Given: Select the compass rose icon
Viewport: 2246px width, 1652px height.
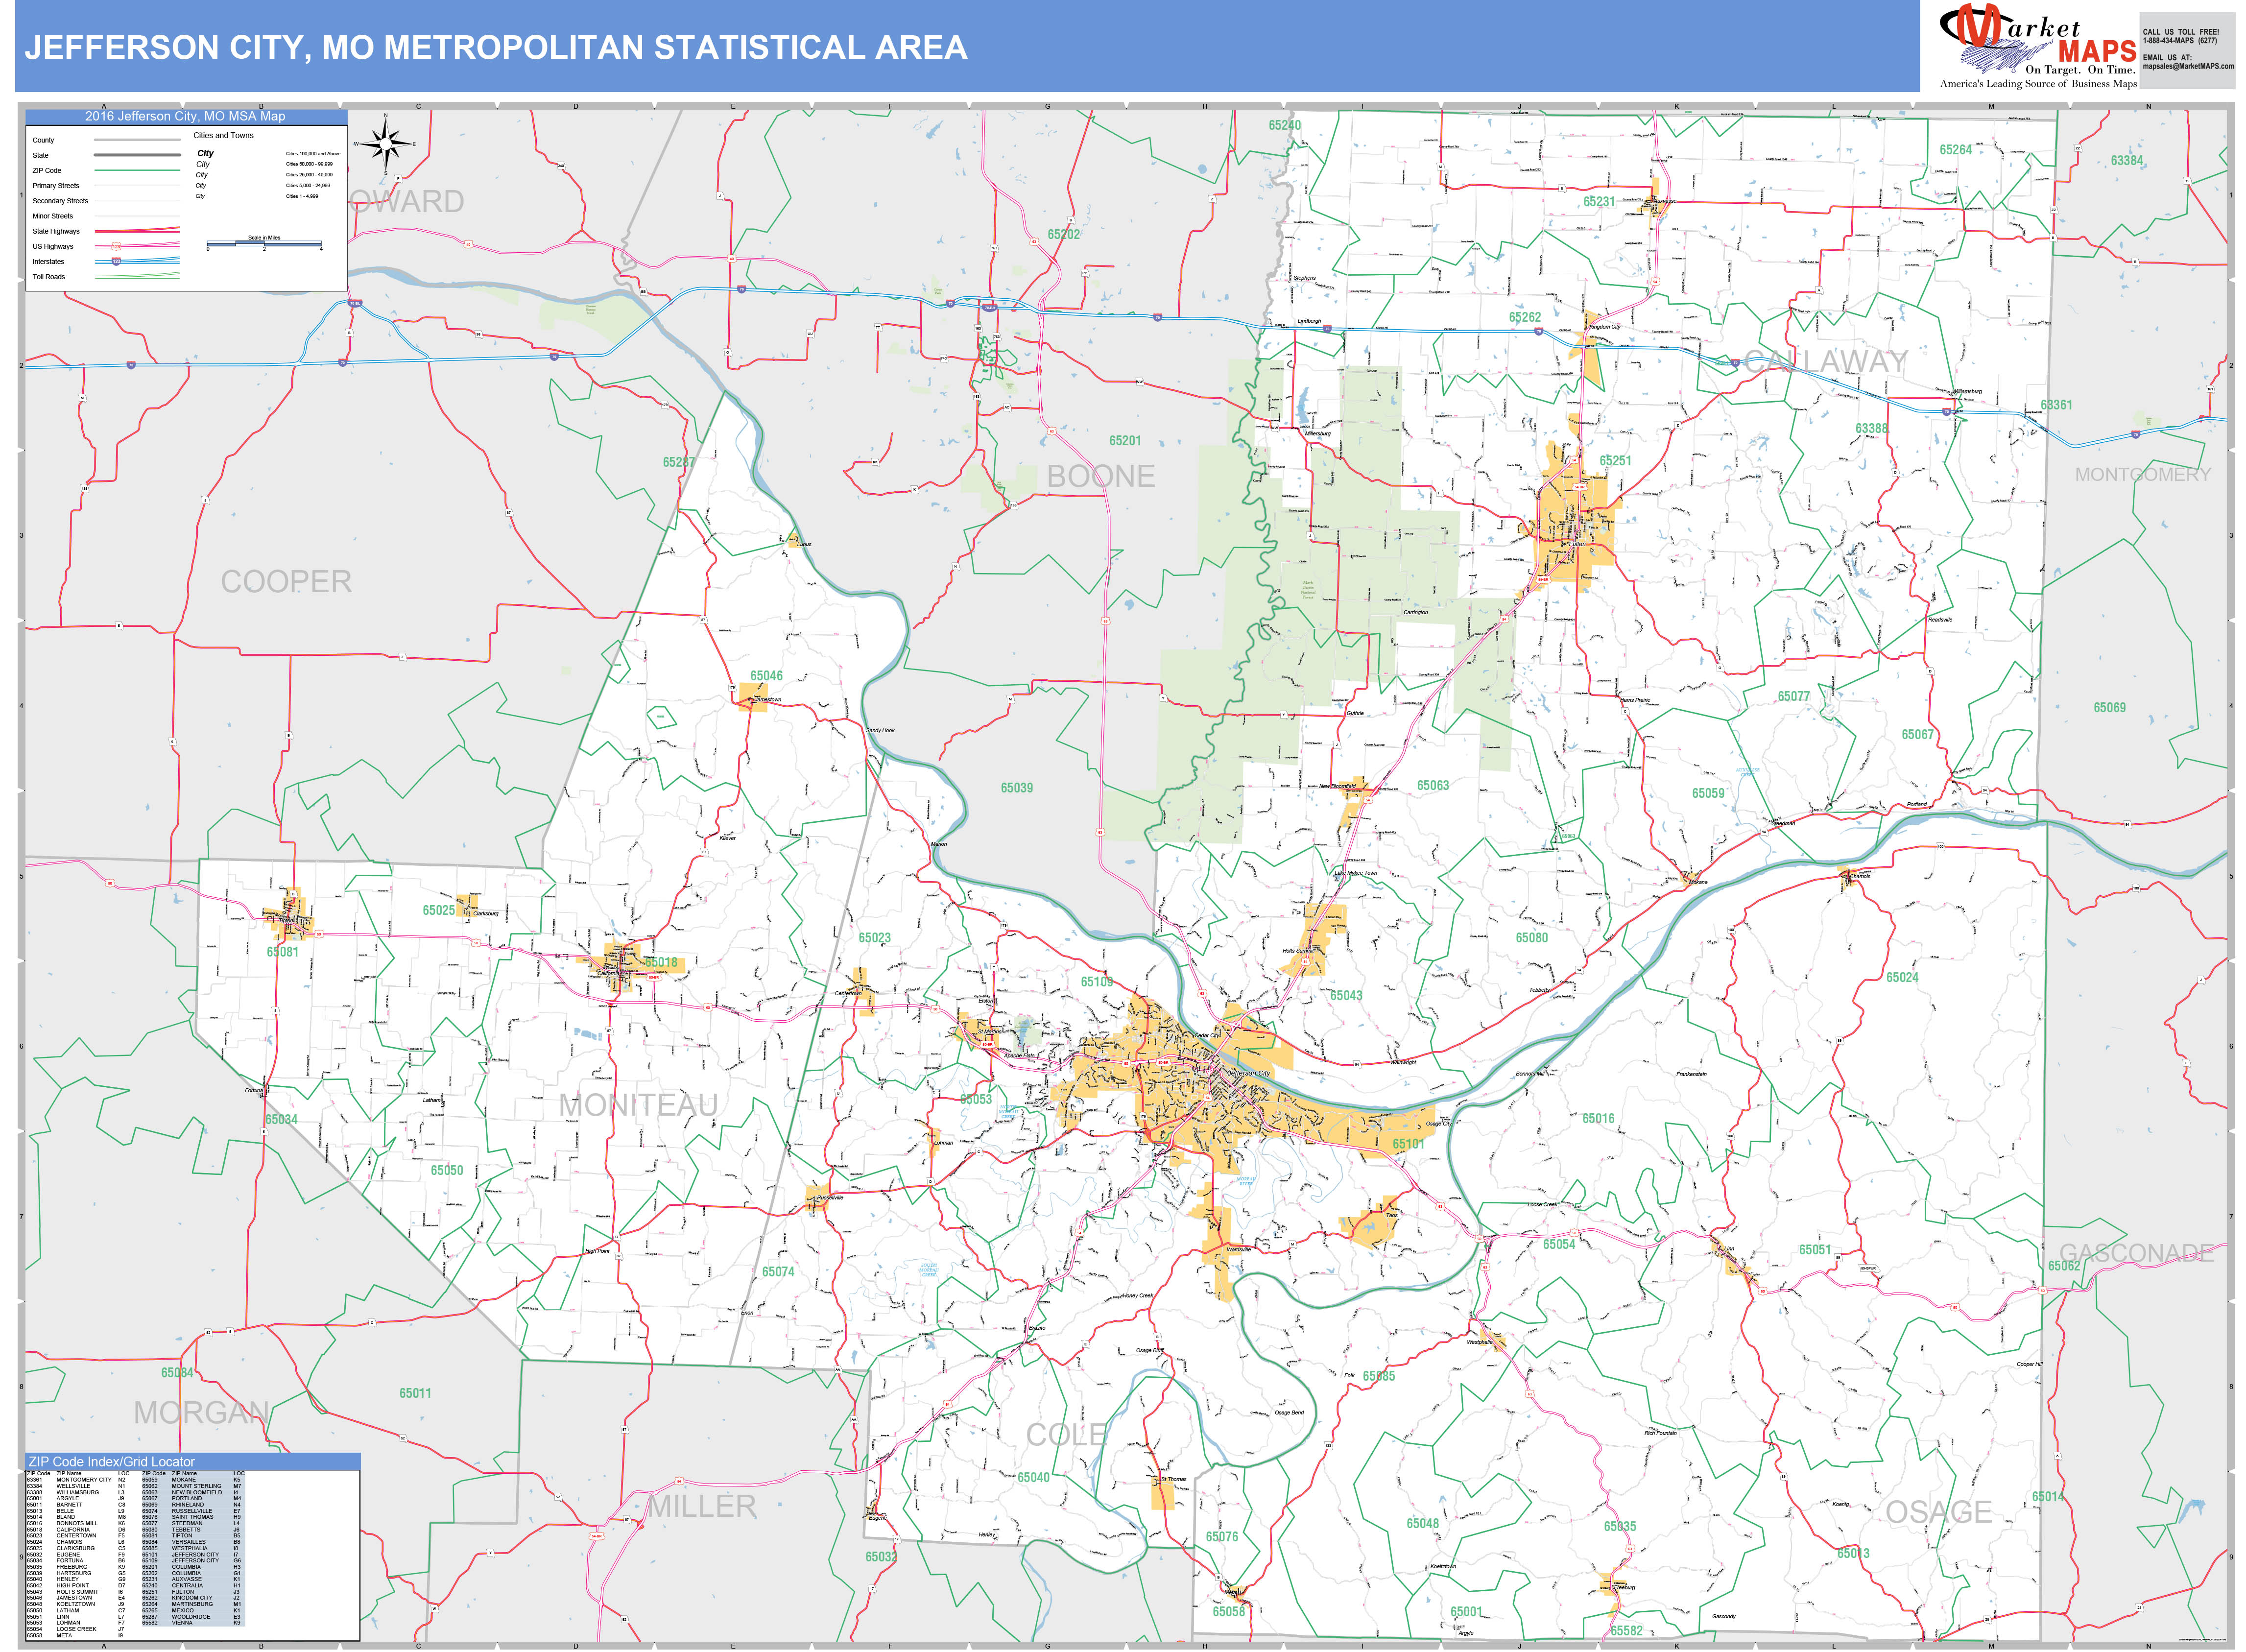Looking at the screenshot, I should coord(385,145).
